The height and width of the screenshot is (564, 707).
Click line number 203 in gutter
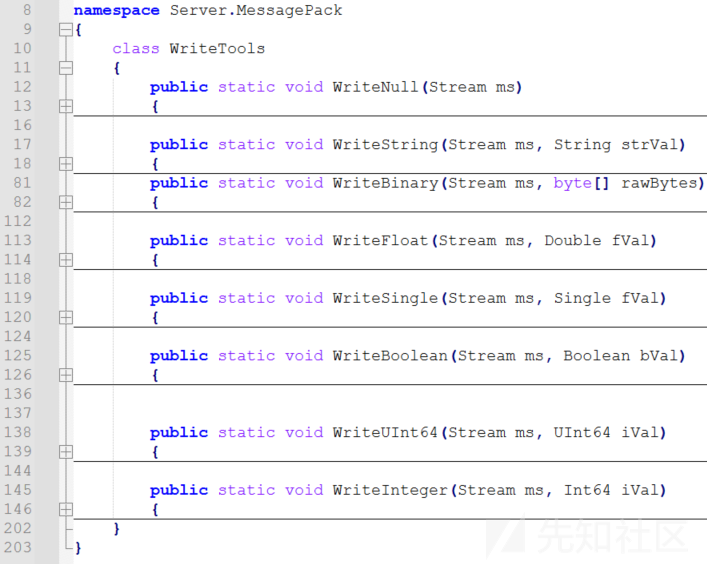point(18,547)
